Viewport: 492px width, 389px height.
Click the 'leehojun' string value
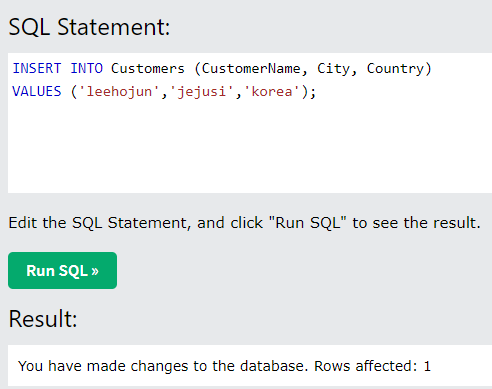click(x=119, y=92)
